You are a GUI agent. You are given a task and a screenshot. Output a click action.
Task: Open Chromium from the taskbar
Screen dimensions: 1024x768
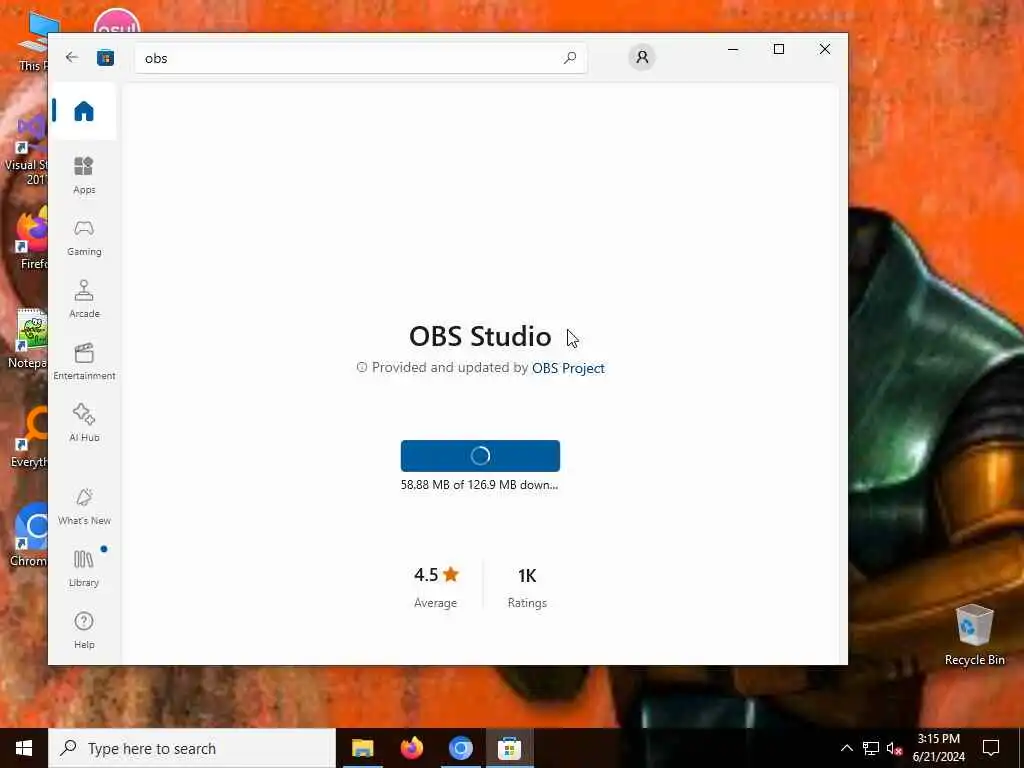tap(460, 748)
